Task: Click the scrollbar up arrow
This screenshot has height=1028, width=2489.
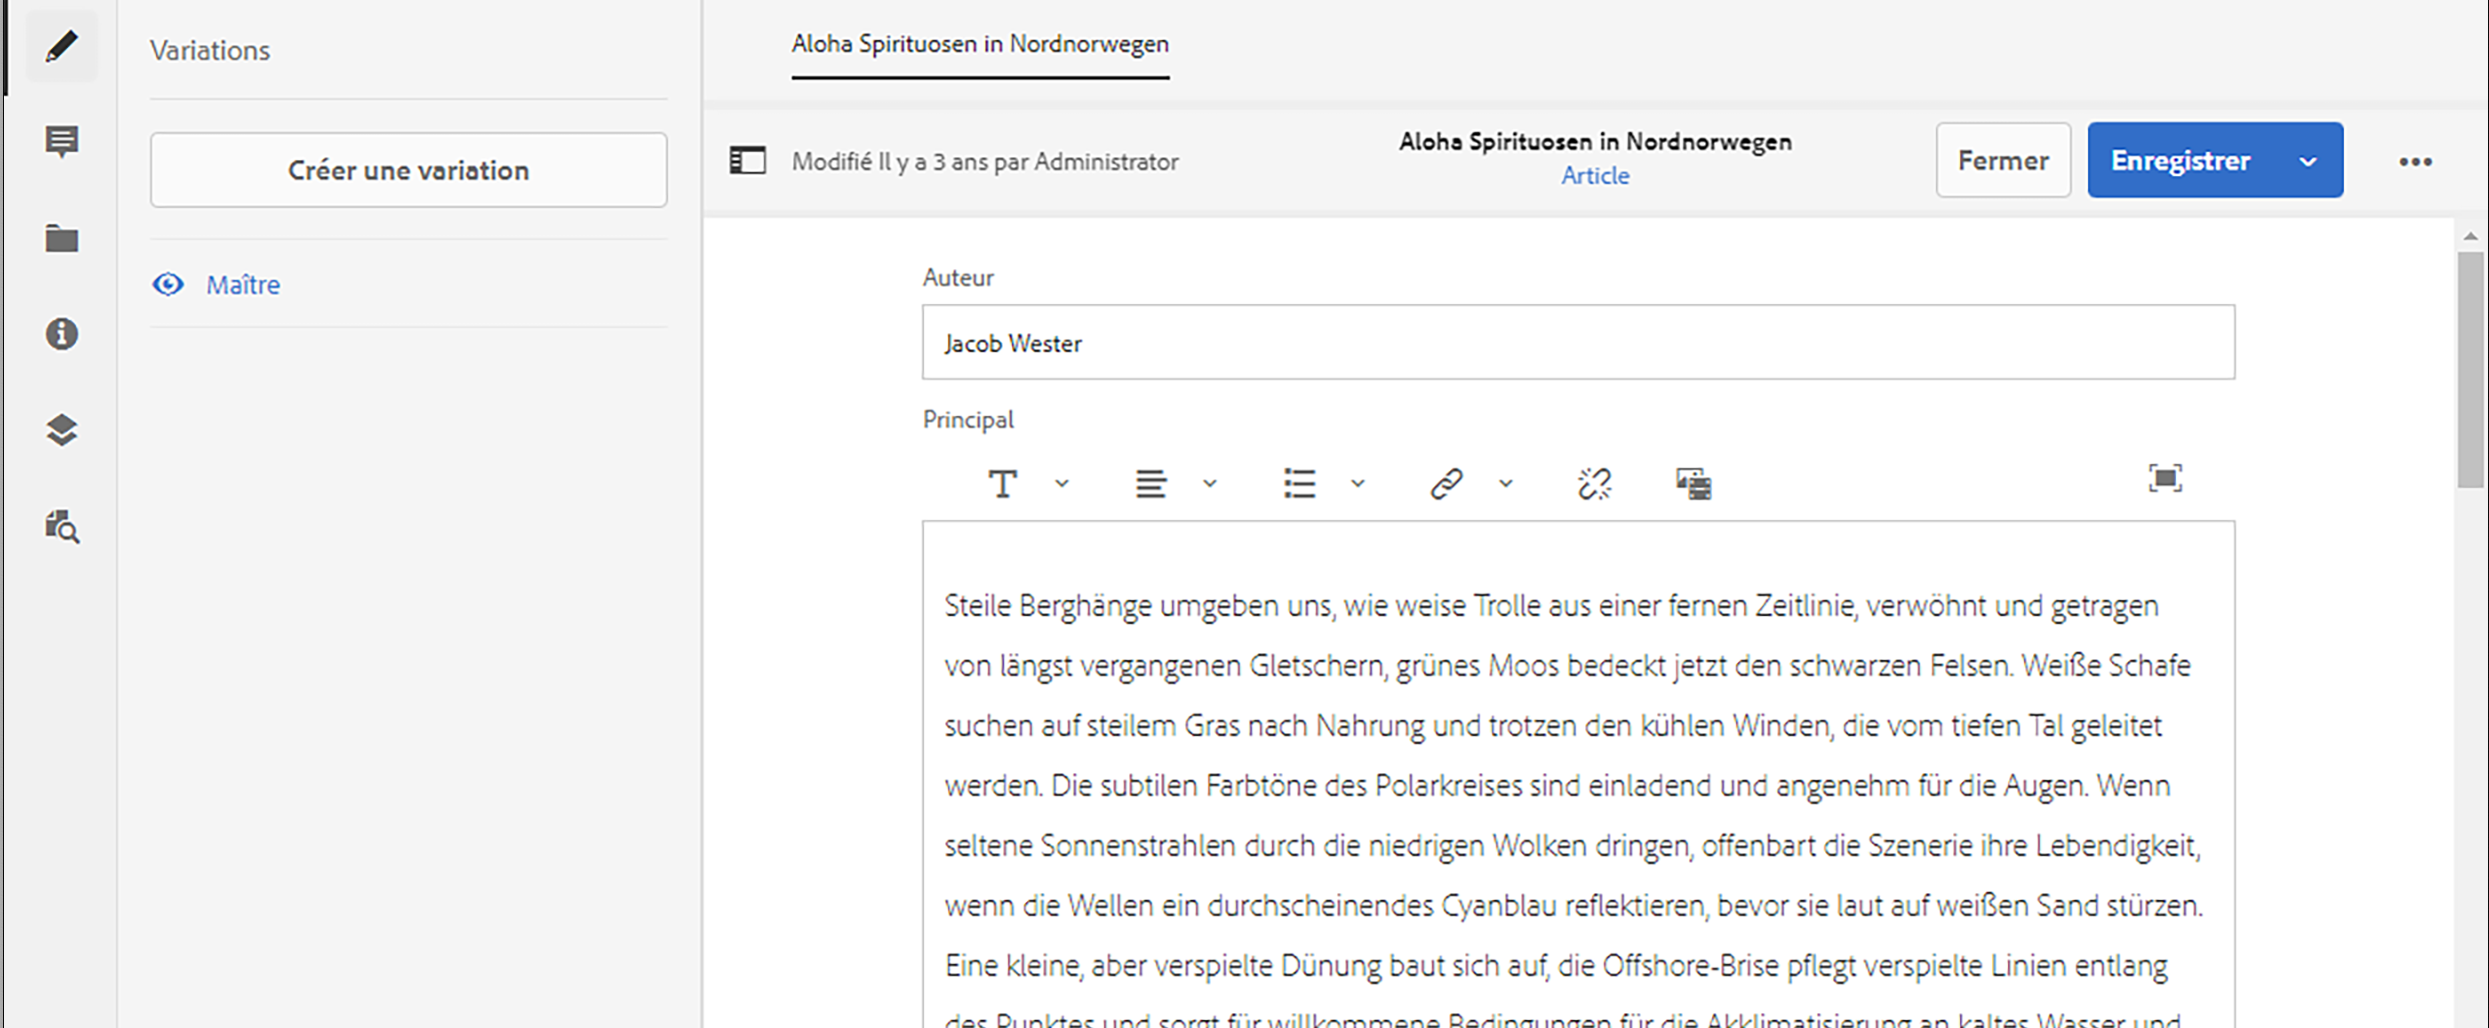Action: [2471, 237]
